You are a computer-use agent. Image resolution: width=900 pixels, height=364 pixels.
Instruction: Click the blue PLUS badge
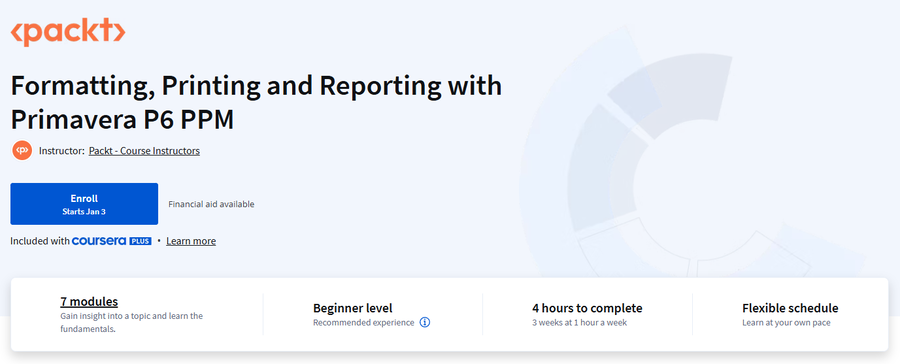141,241
